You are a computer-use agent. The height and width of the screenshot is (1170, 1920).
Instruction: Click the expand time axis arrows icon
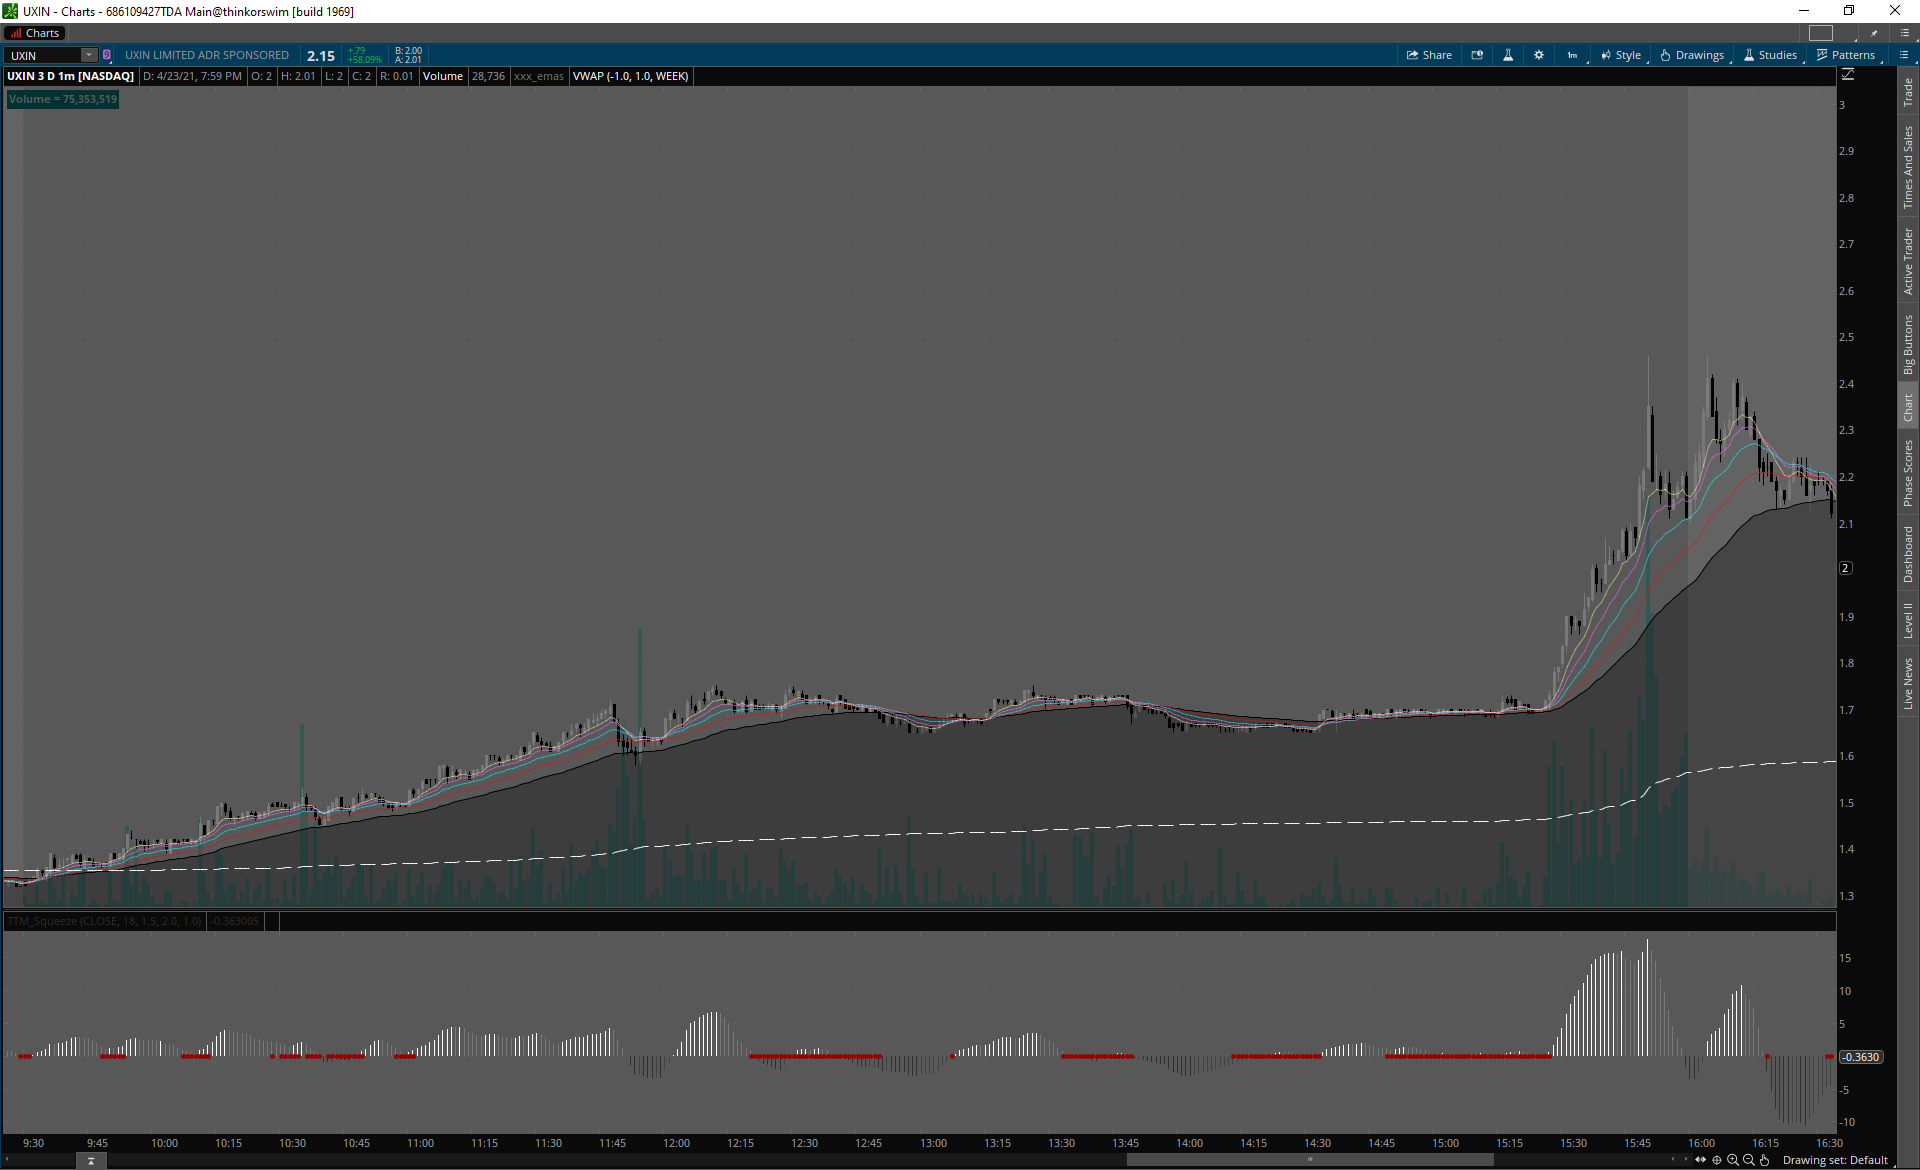(x=1701, y=1160)
